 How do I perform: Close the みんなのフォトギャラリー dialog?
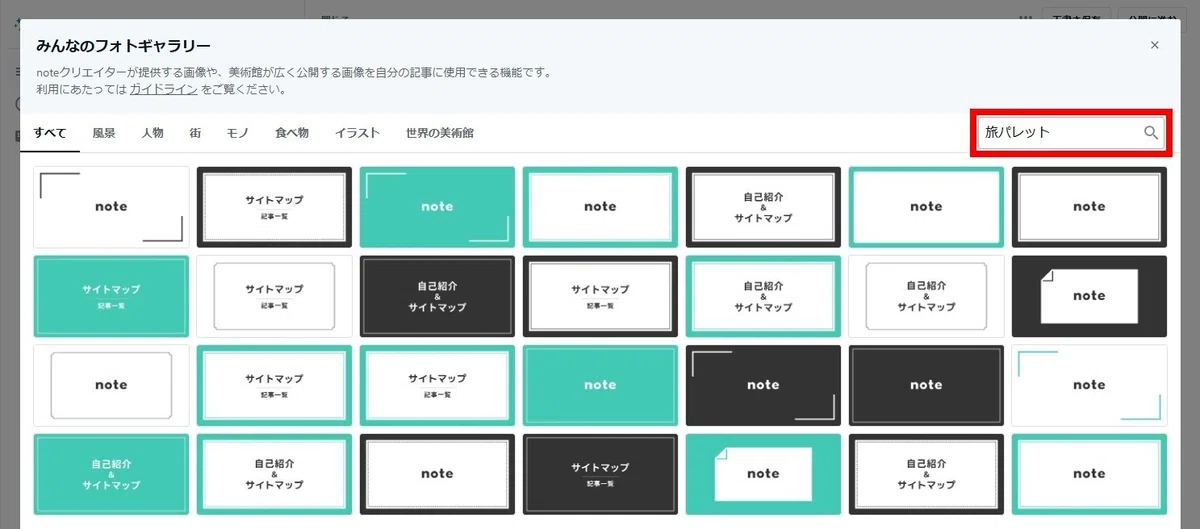click(x=1155, y=45)
